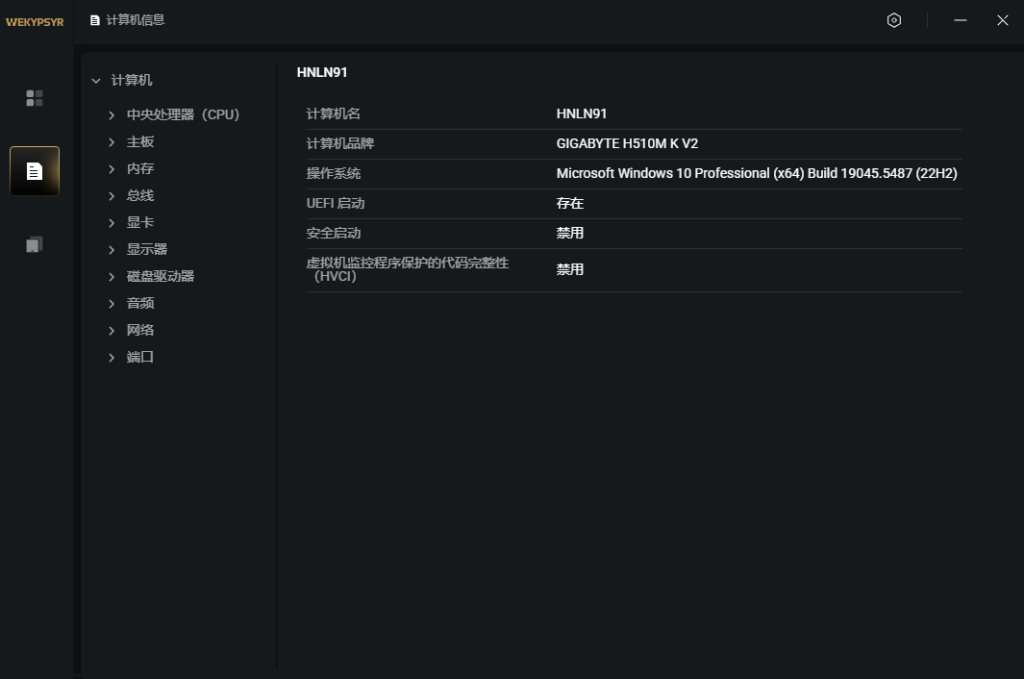
Task: Select 磁盘驱动器 in the tree
Action: tap(160, 277)
